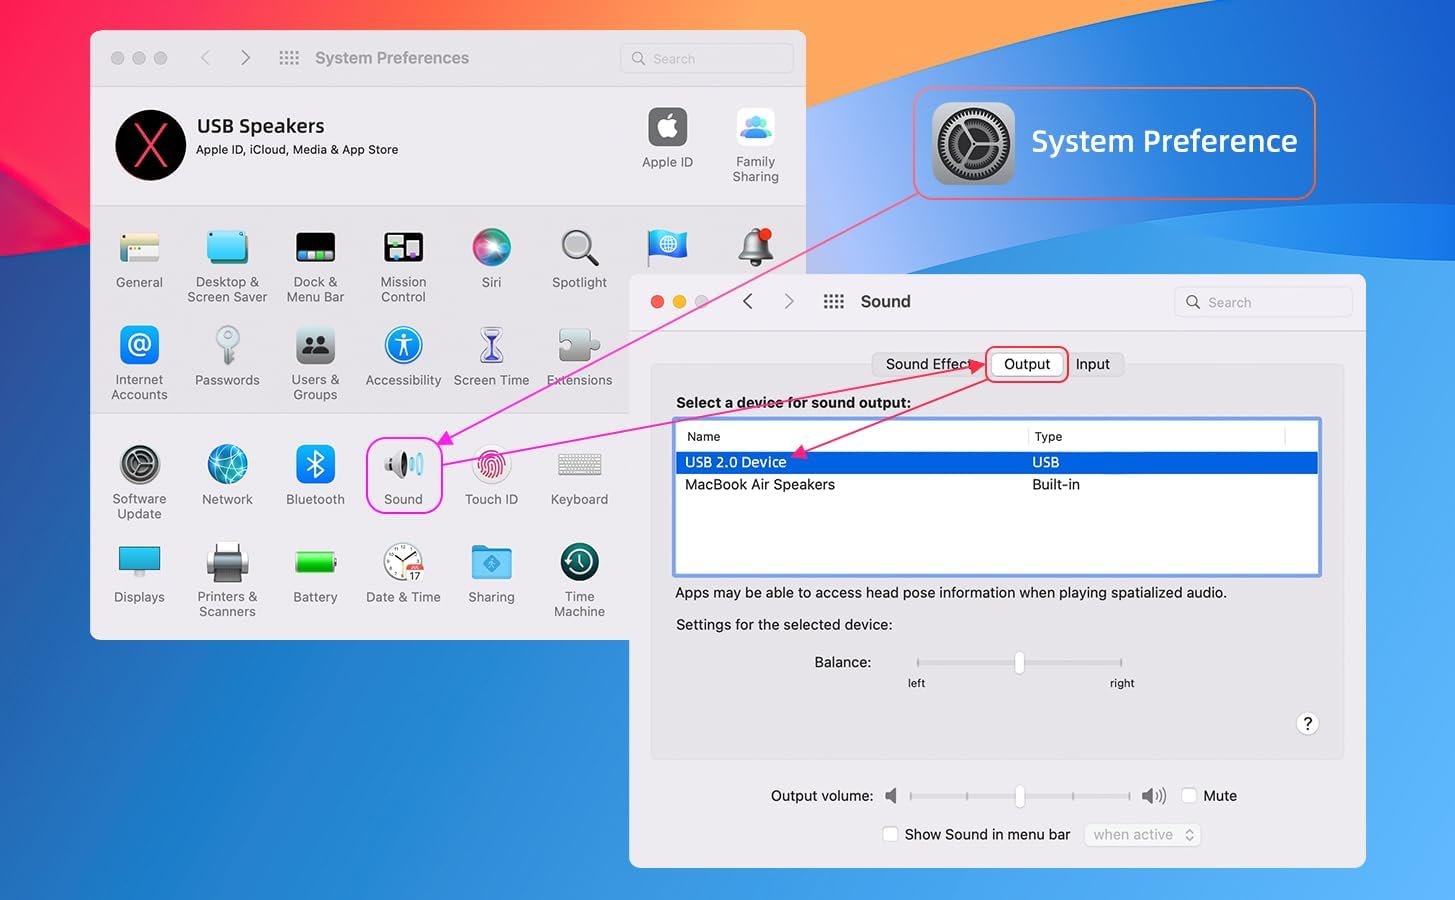Toggle Show Sound in menu bar

click(x=890, y=834)
